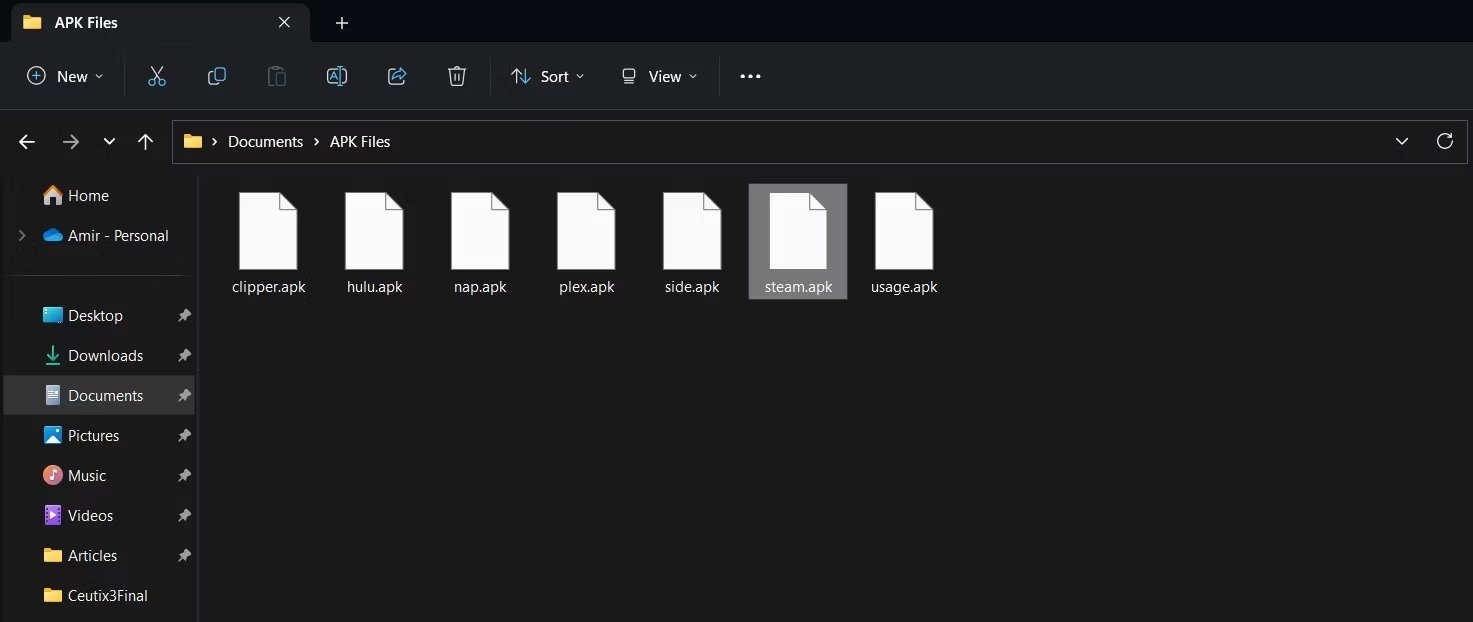Expand the Amir - Personal OneDrive section
This screenshot has width=1473, height=622.
point(22,235)
